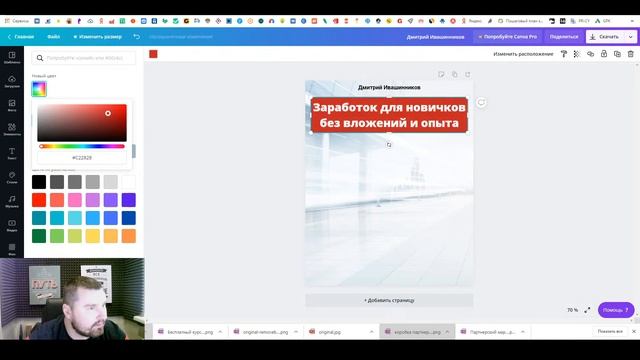Click the undo arrow in header
Image resolution: width=640 pixels, height=360 pixels.
tap(137, 37)
